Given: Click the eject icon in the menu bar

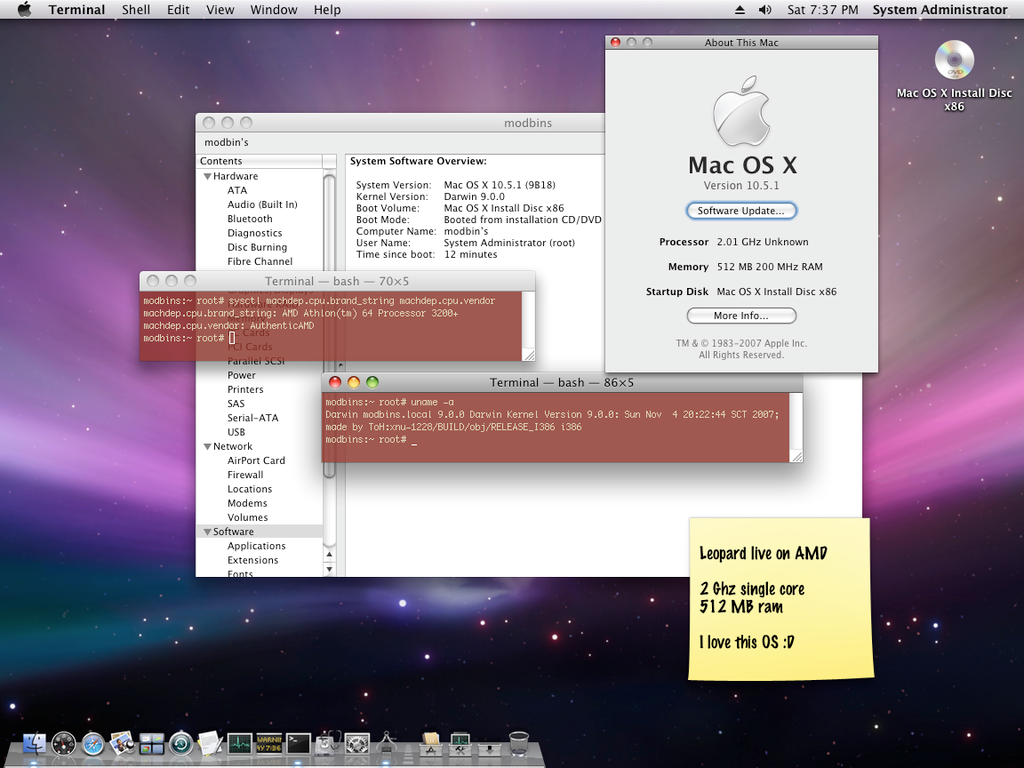Looking at the screenshot, I should pos(740,10).
